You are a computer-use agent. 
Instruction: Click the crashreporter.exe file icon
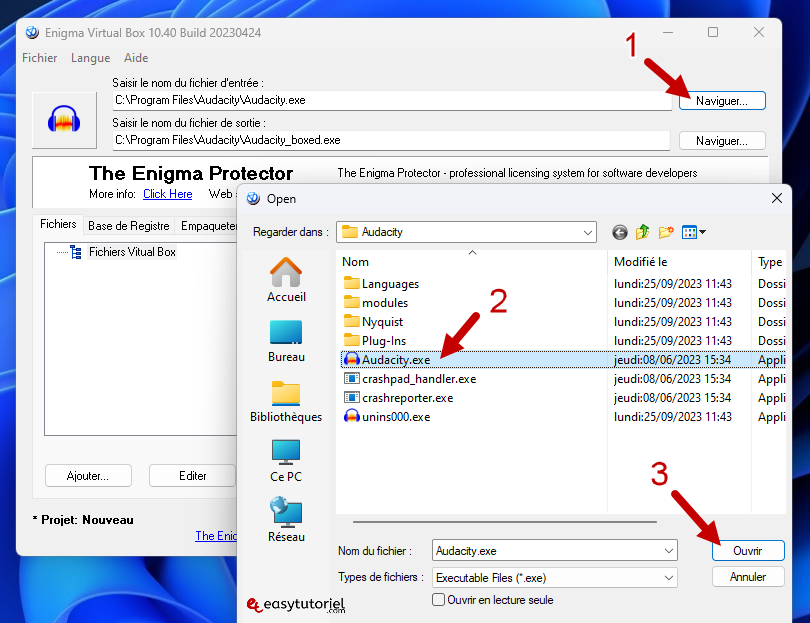[352, 397]
